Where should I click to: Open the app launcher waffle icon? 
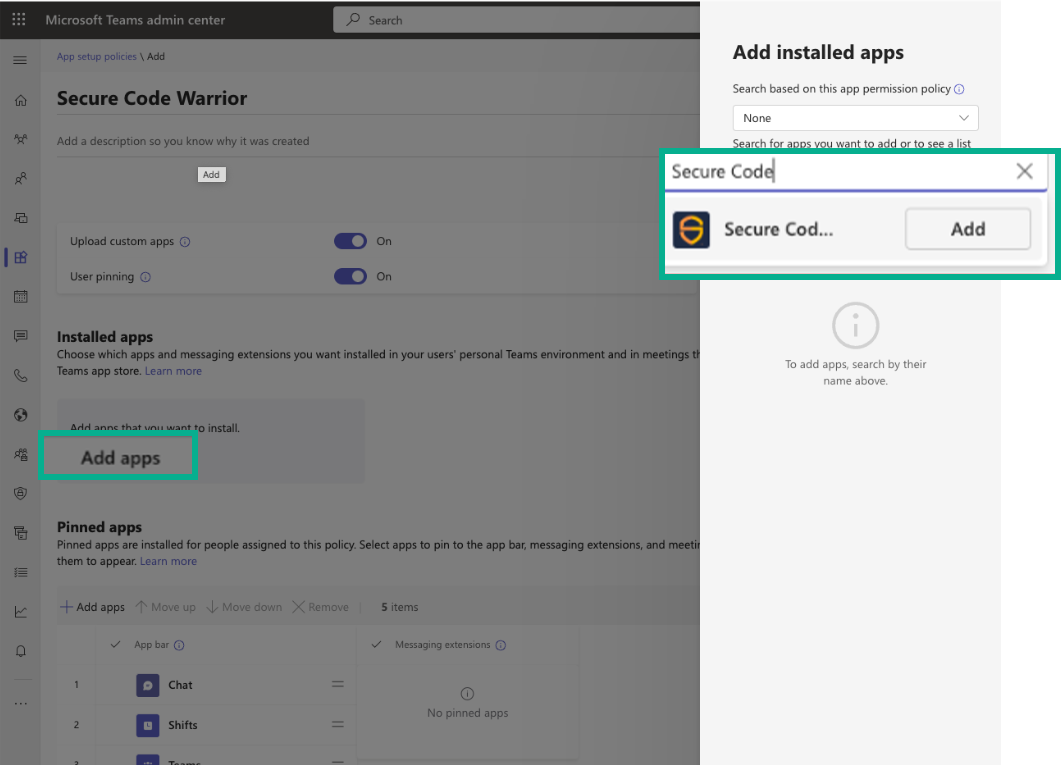tap(19, 20)
